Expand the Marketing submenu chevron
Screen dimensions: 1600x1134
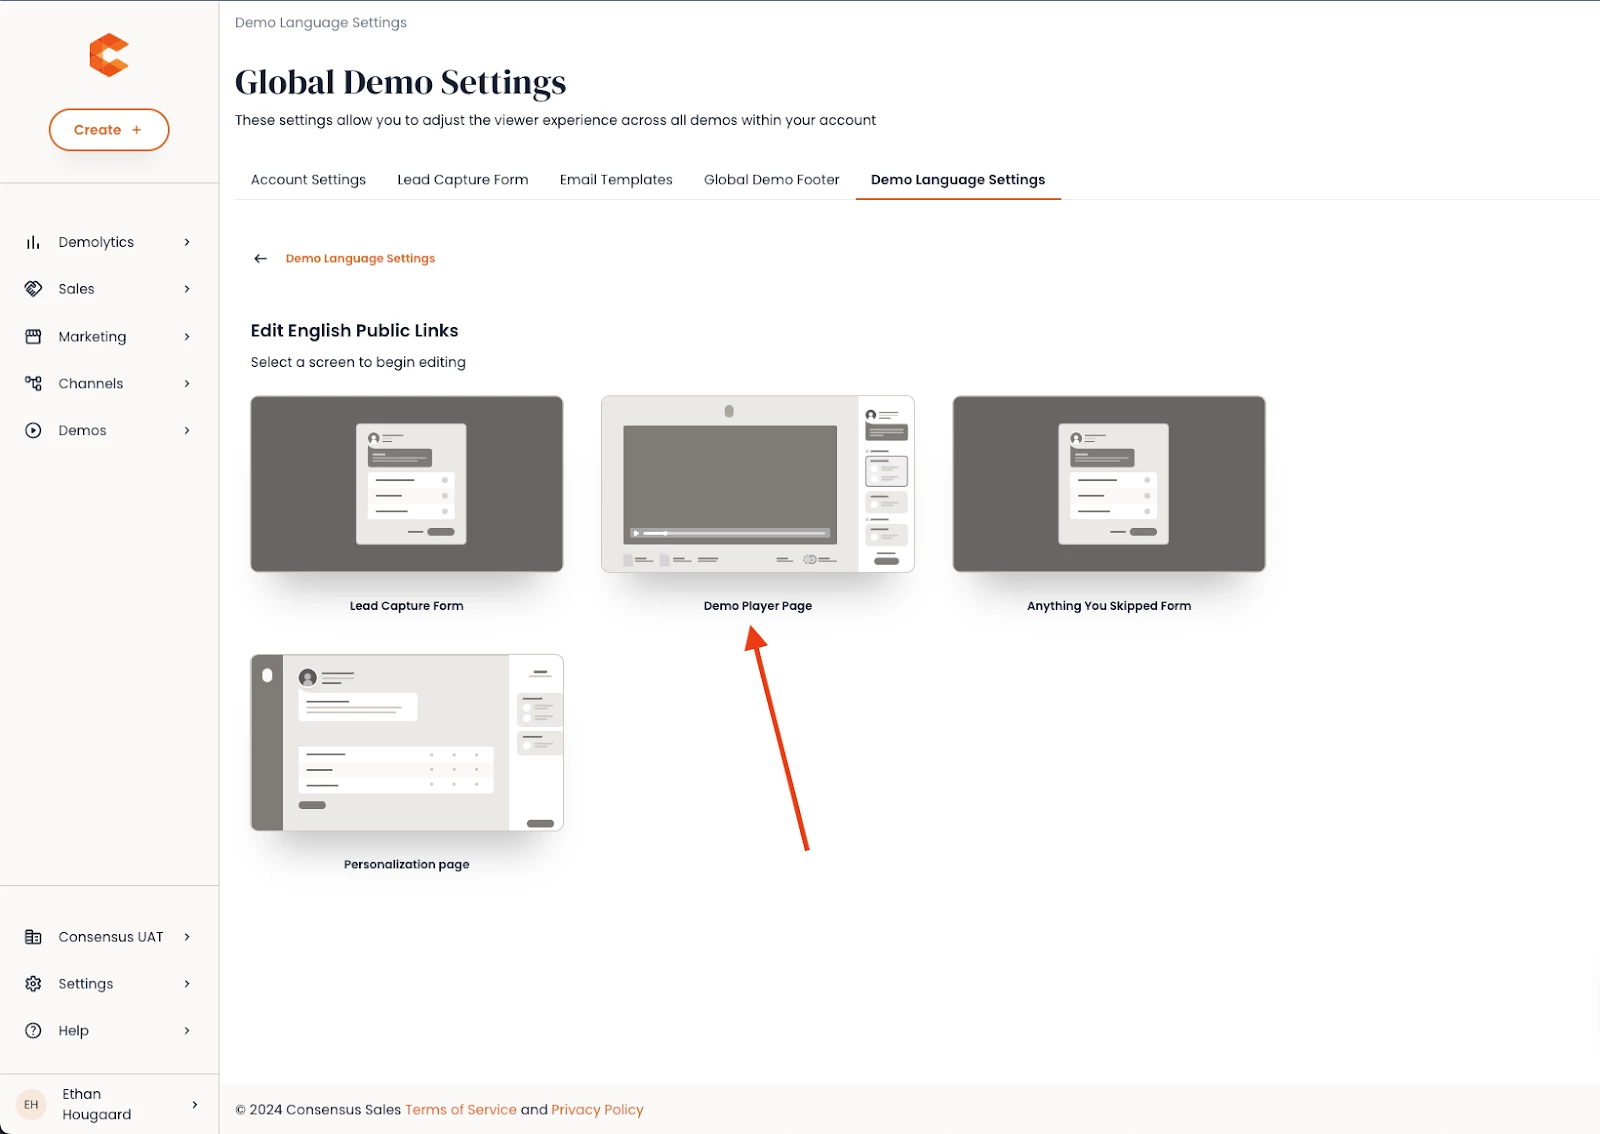[x=187, y=337]
